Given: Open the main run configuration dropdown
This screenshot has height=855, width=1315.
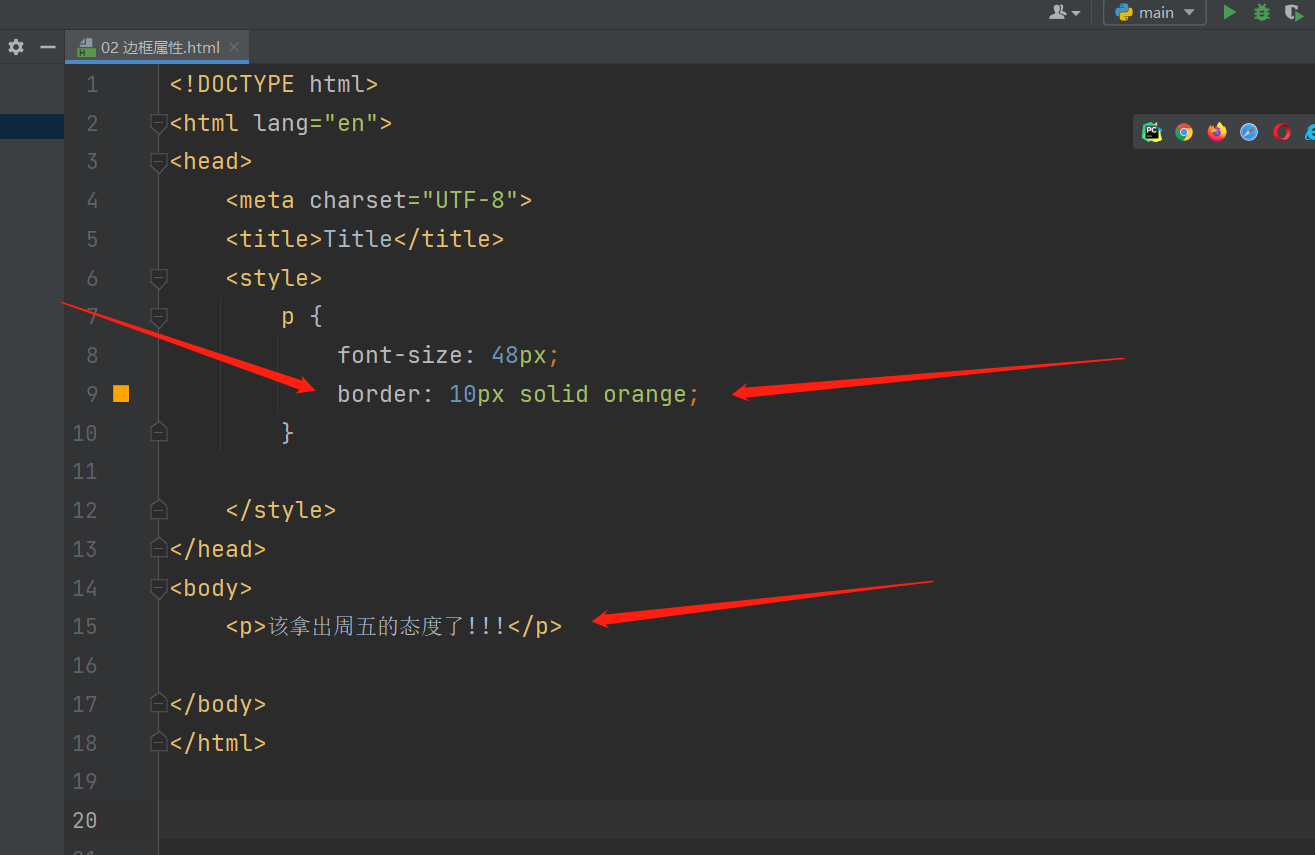Looking at the screenshot, I should (1154, 12).
